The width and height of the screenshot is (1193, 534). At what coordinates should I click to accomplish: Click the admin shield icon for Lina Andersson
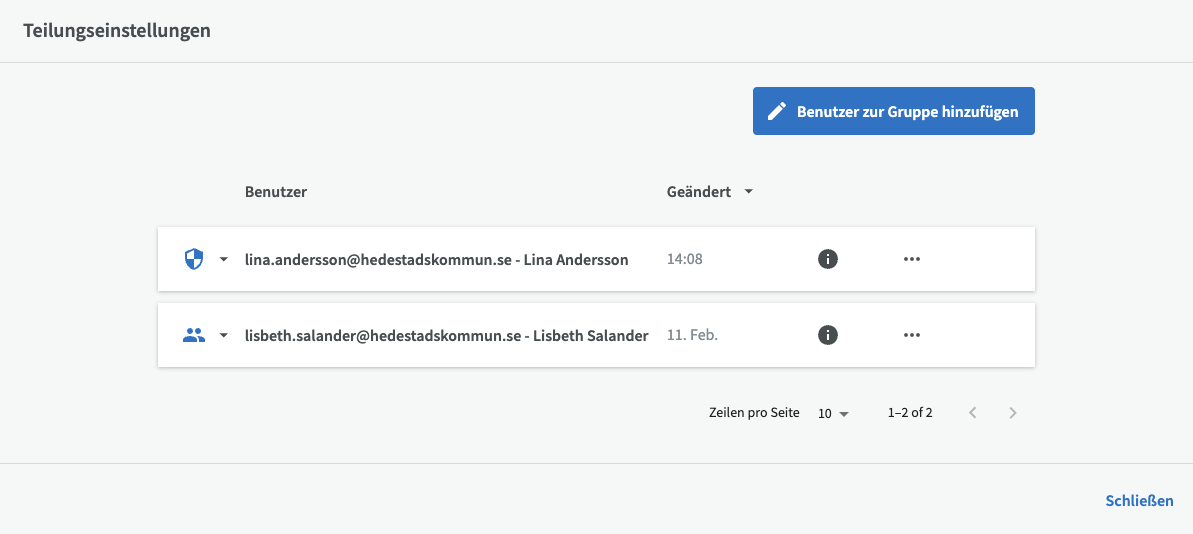coord(194,260)
